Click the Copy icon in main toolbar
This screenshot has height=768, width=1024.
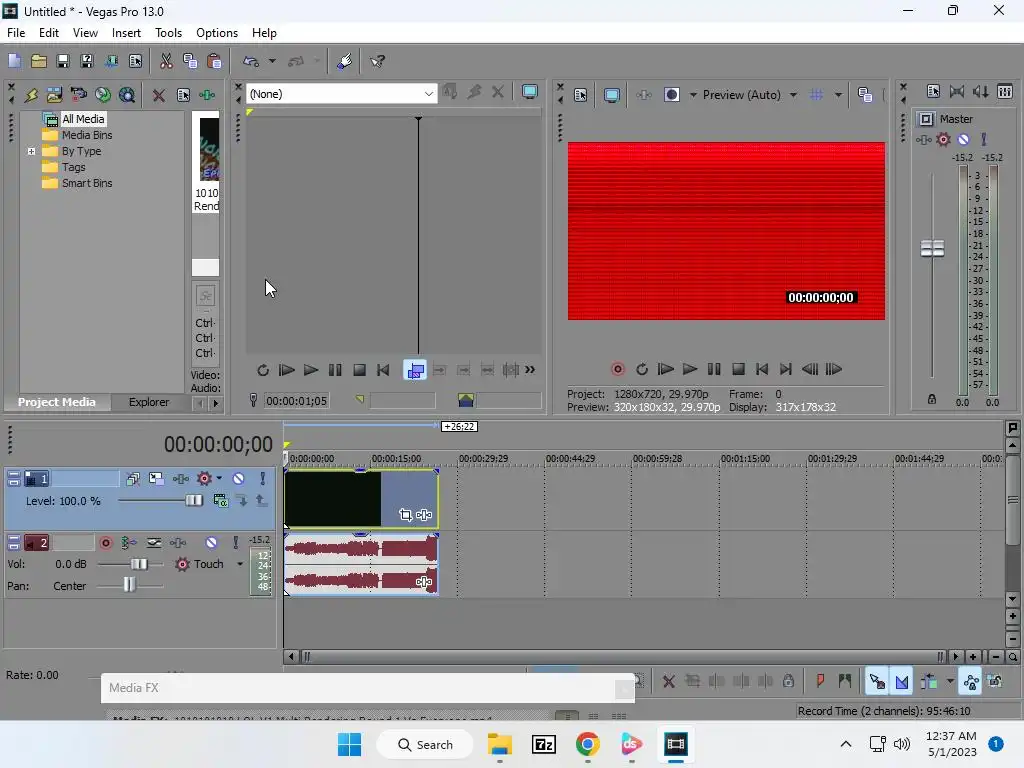190,61
